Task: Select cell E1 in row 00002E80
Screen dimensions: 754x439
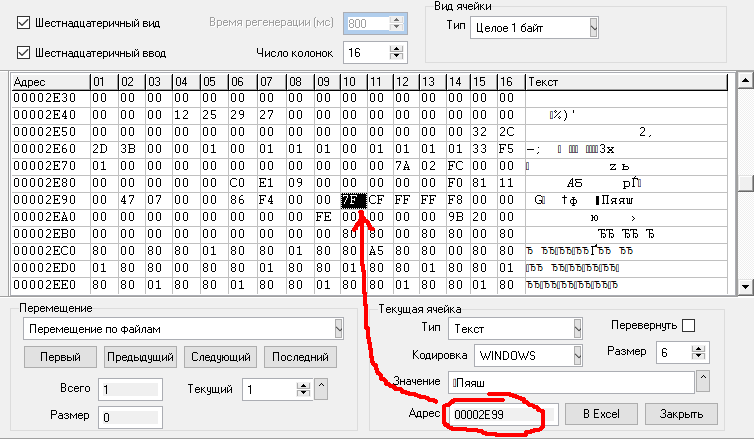Action: [x=271, y=183]
